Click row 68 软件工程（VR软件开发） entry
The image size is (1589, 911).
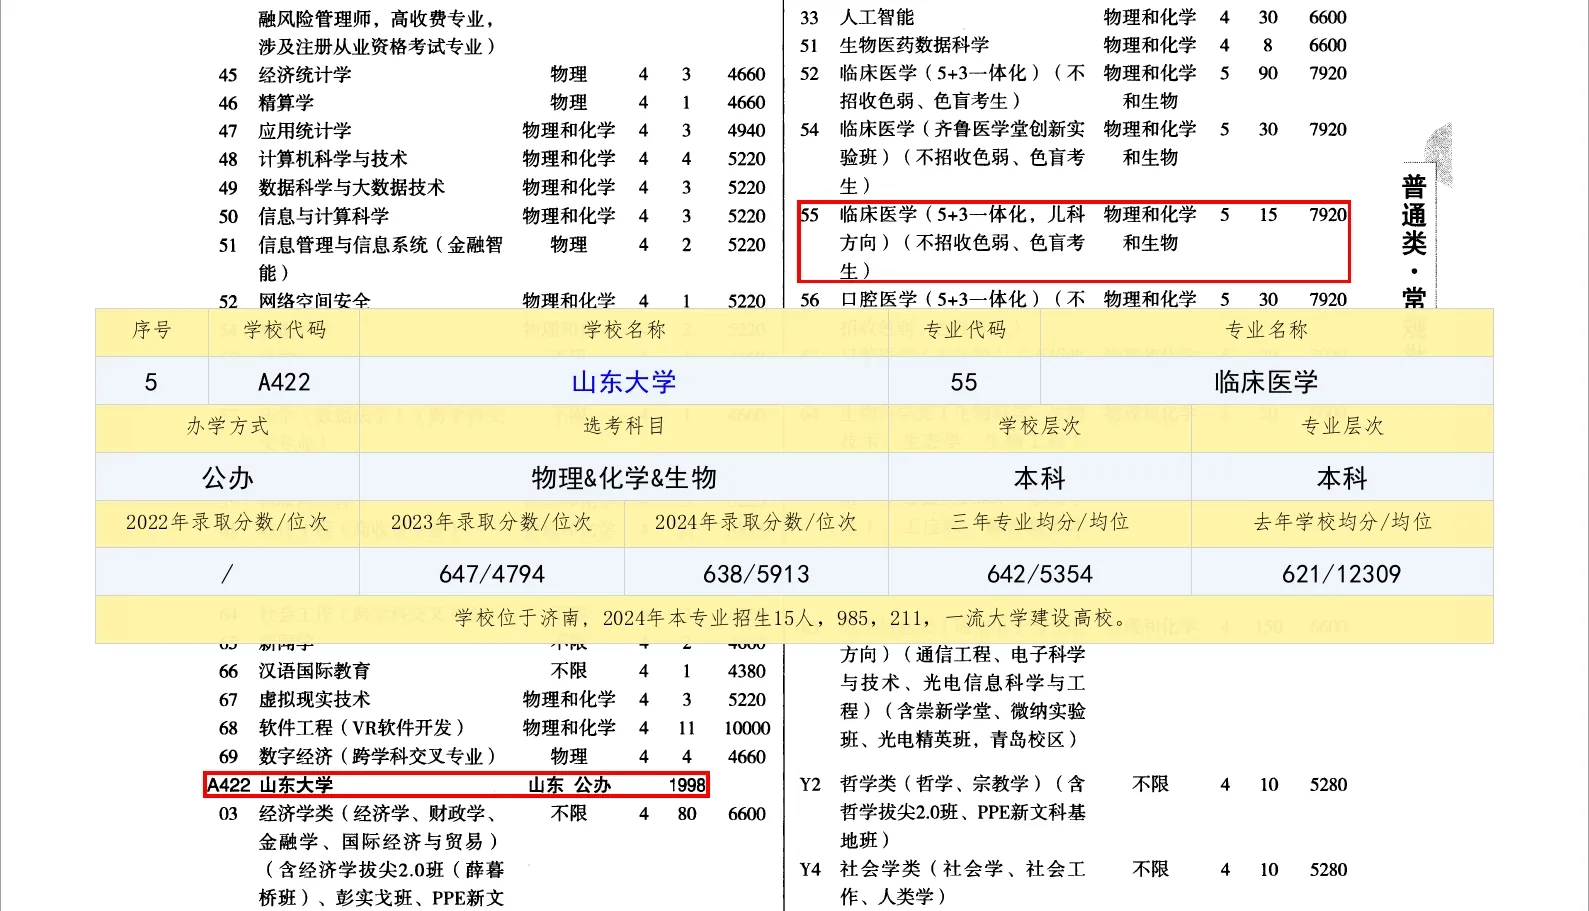coord(361,728)
